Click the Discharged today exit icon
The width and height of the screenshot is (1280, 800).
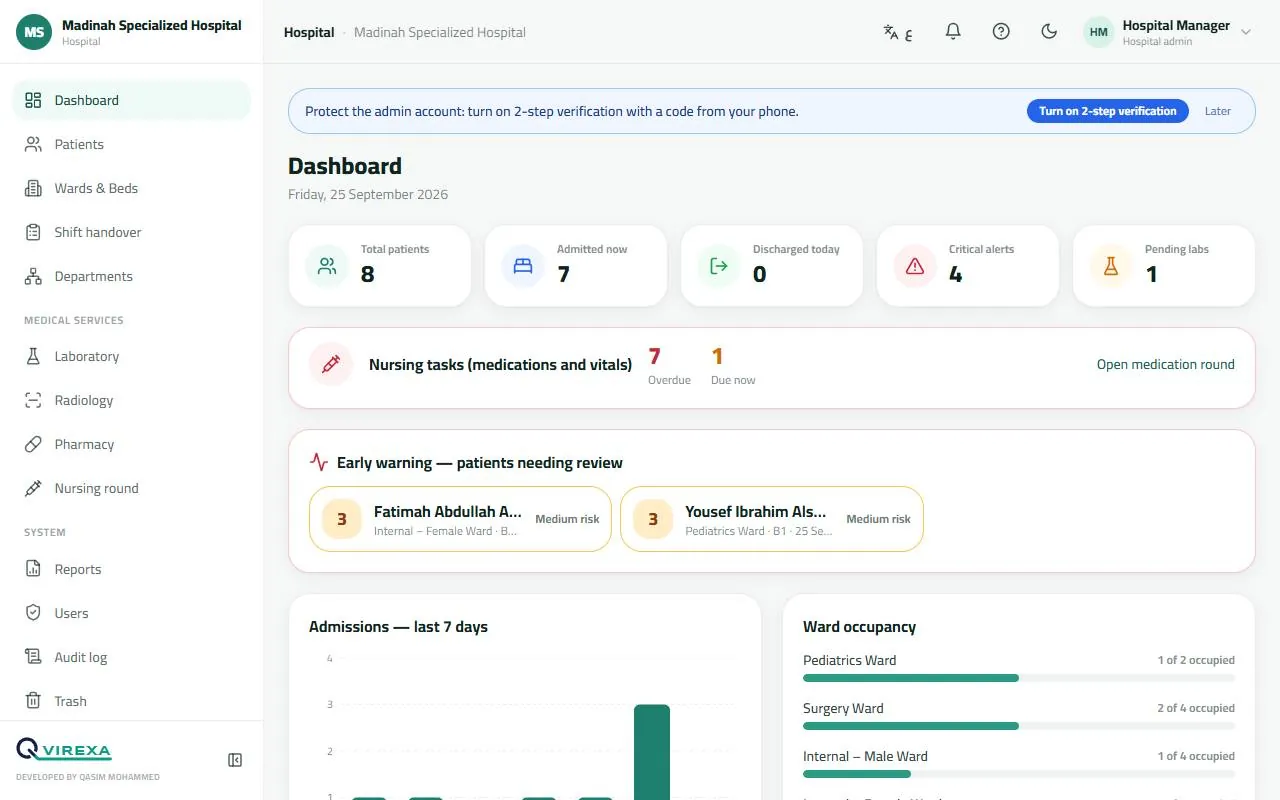[x=719, y=266]
